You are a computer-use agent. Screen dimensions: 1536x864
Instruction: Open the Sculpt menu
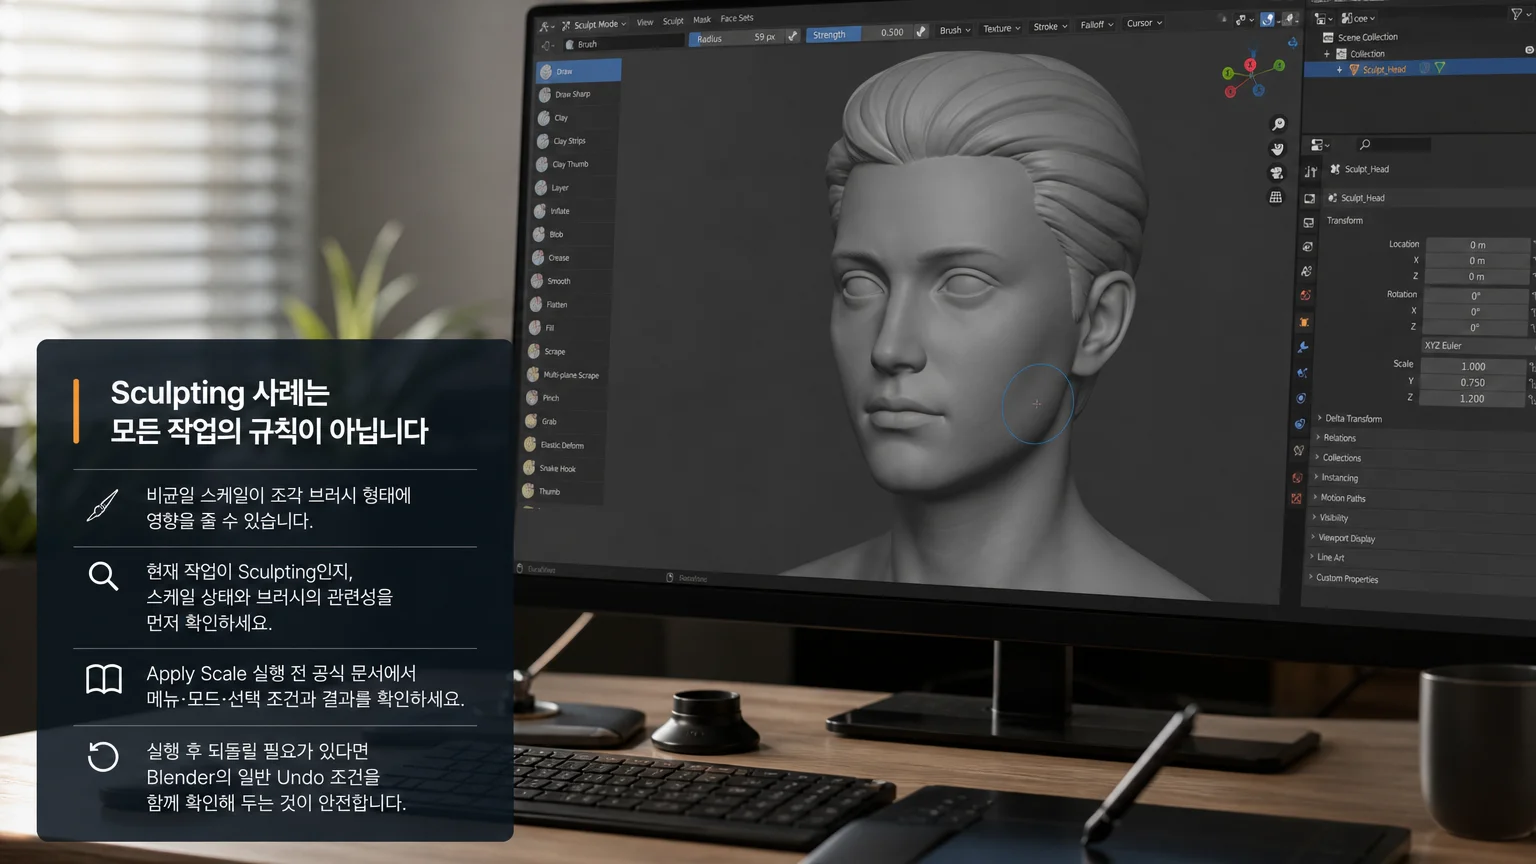673,21
